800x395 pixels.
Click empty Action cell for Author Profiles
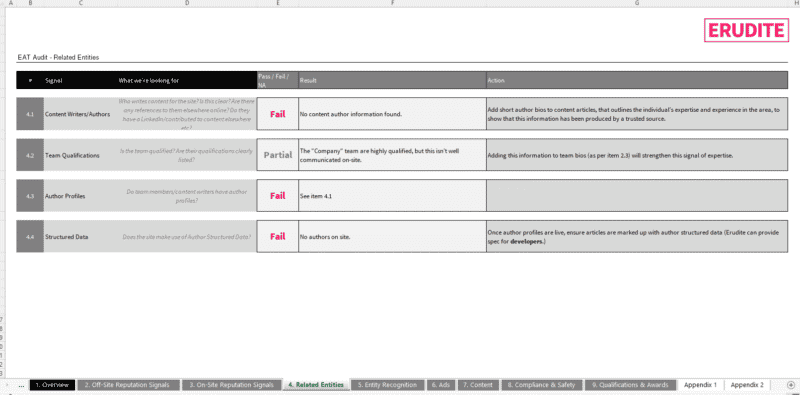[x=637, y=195]
